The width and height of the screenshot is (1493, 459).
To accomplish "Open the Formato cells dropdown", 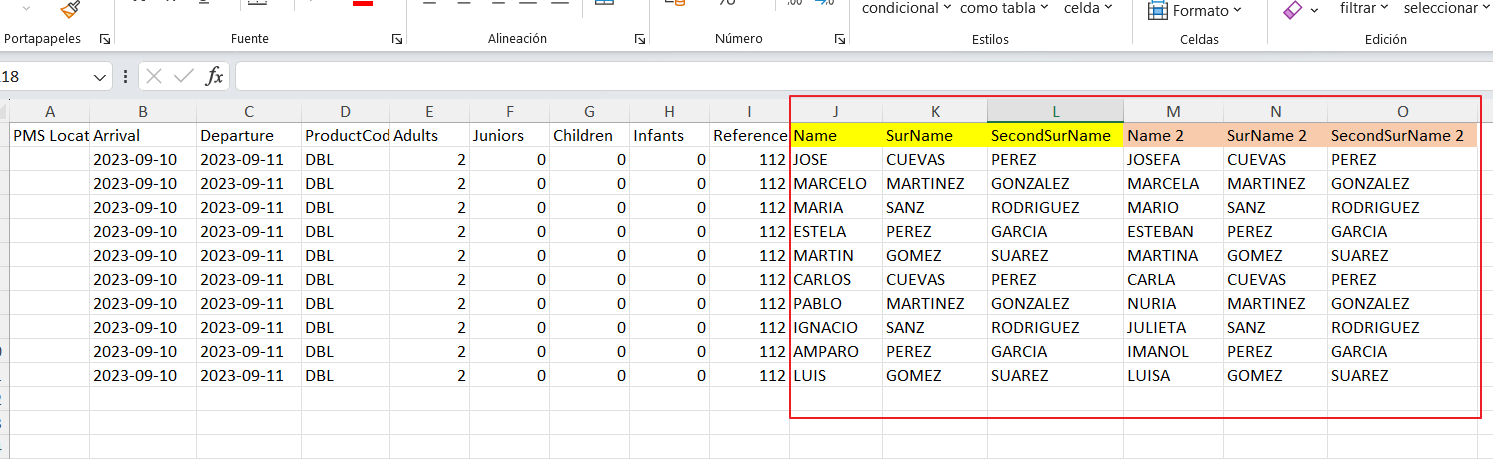I will 1195,10.
